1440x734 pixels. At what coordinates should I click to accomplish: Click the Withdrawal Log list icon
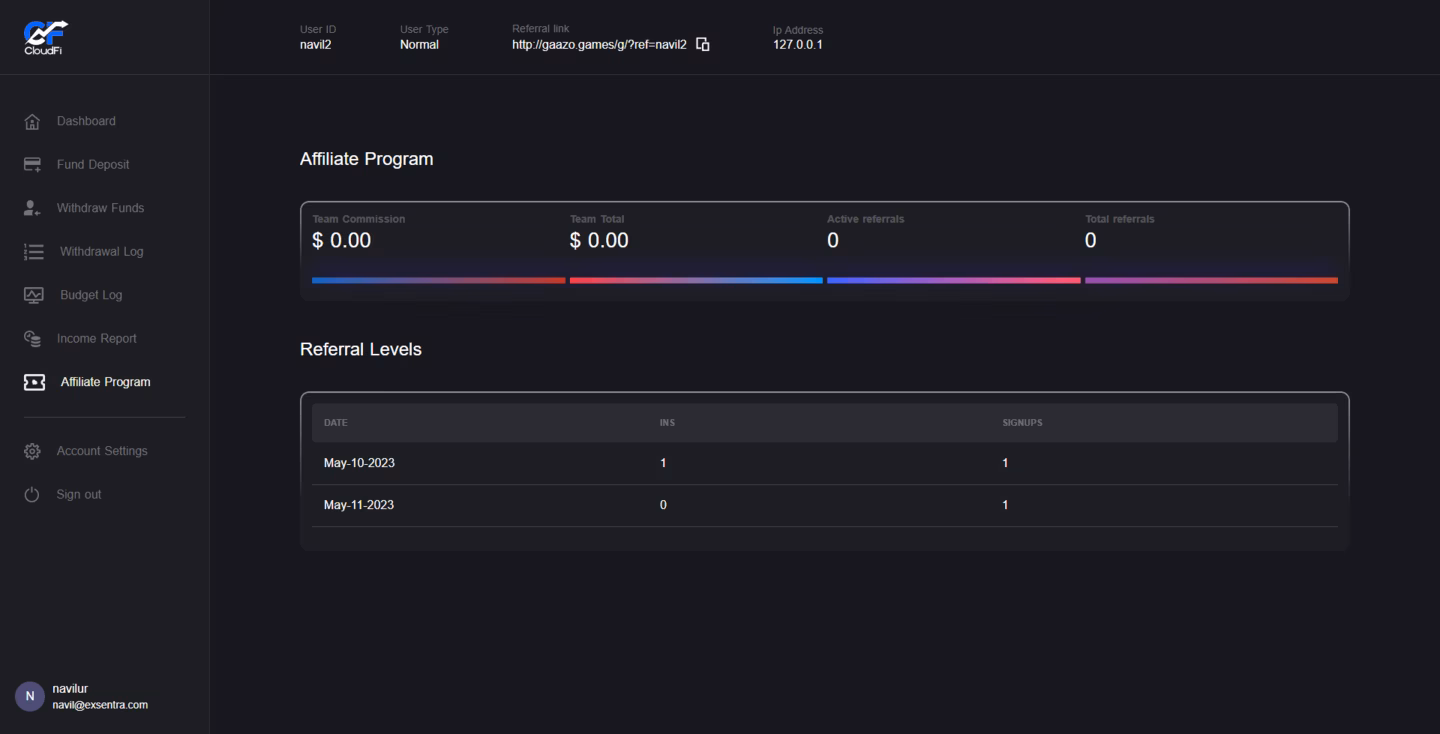[x=34, y=252]
